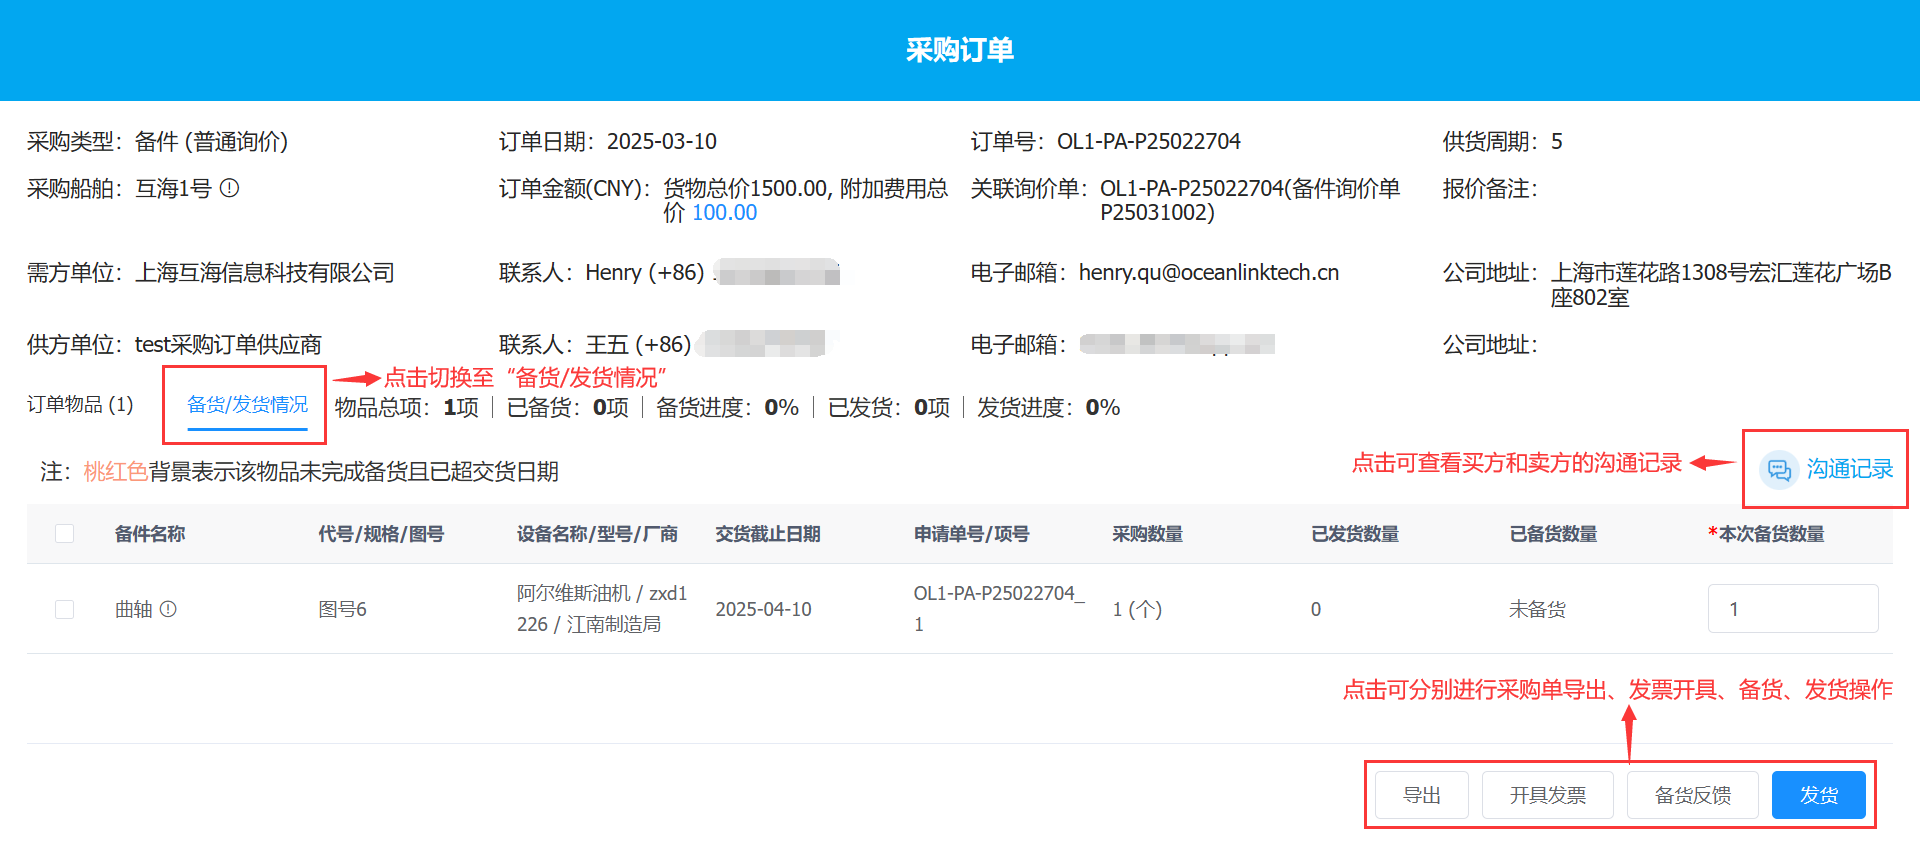Click the blue 100.00 surcharge amount

(725, 213)
